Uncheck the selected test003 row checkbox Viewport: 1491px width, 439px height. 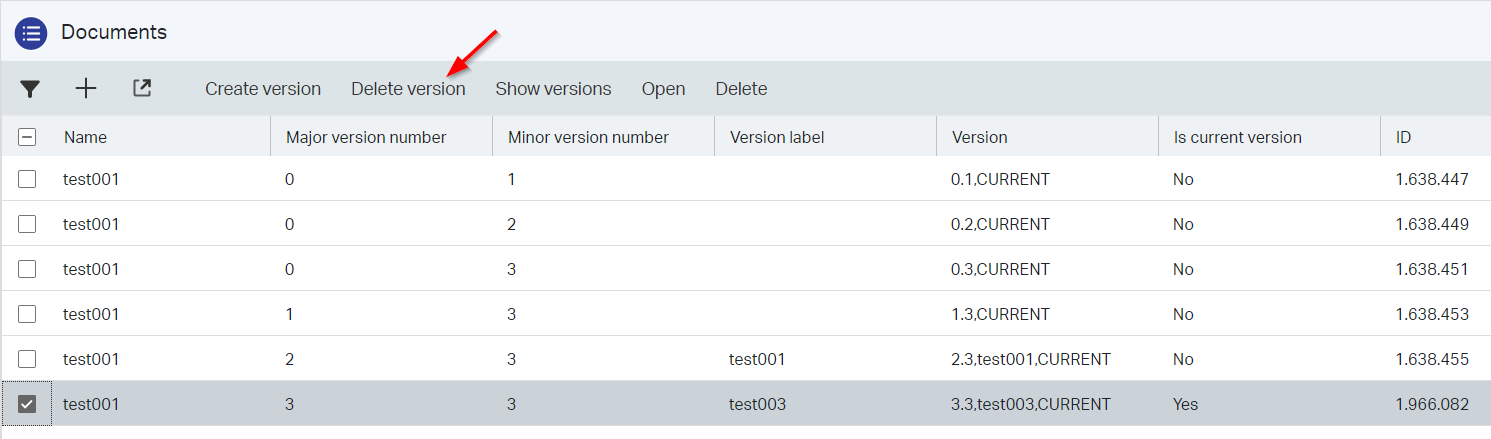27,404
